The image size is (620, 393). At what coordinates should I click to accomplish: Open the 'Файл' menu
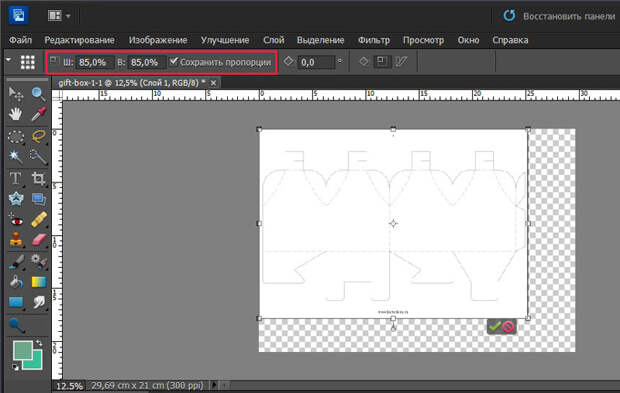(20, 40)
